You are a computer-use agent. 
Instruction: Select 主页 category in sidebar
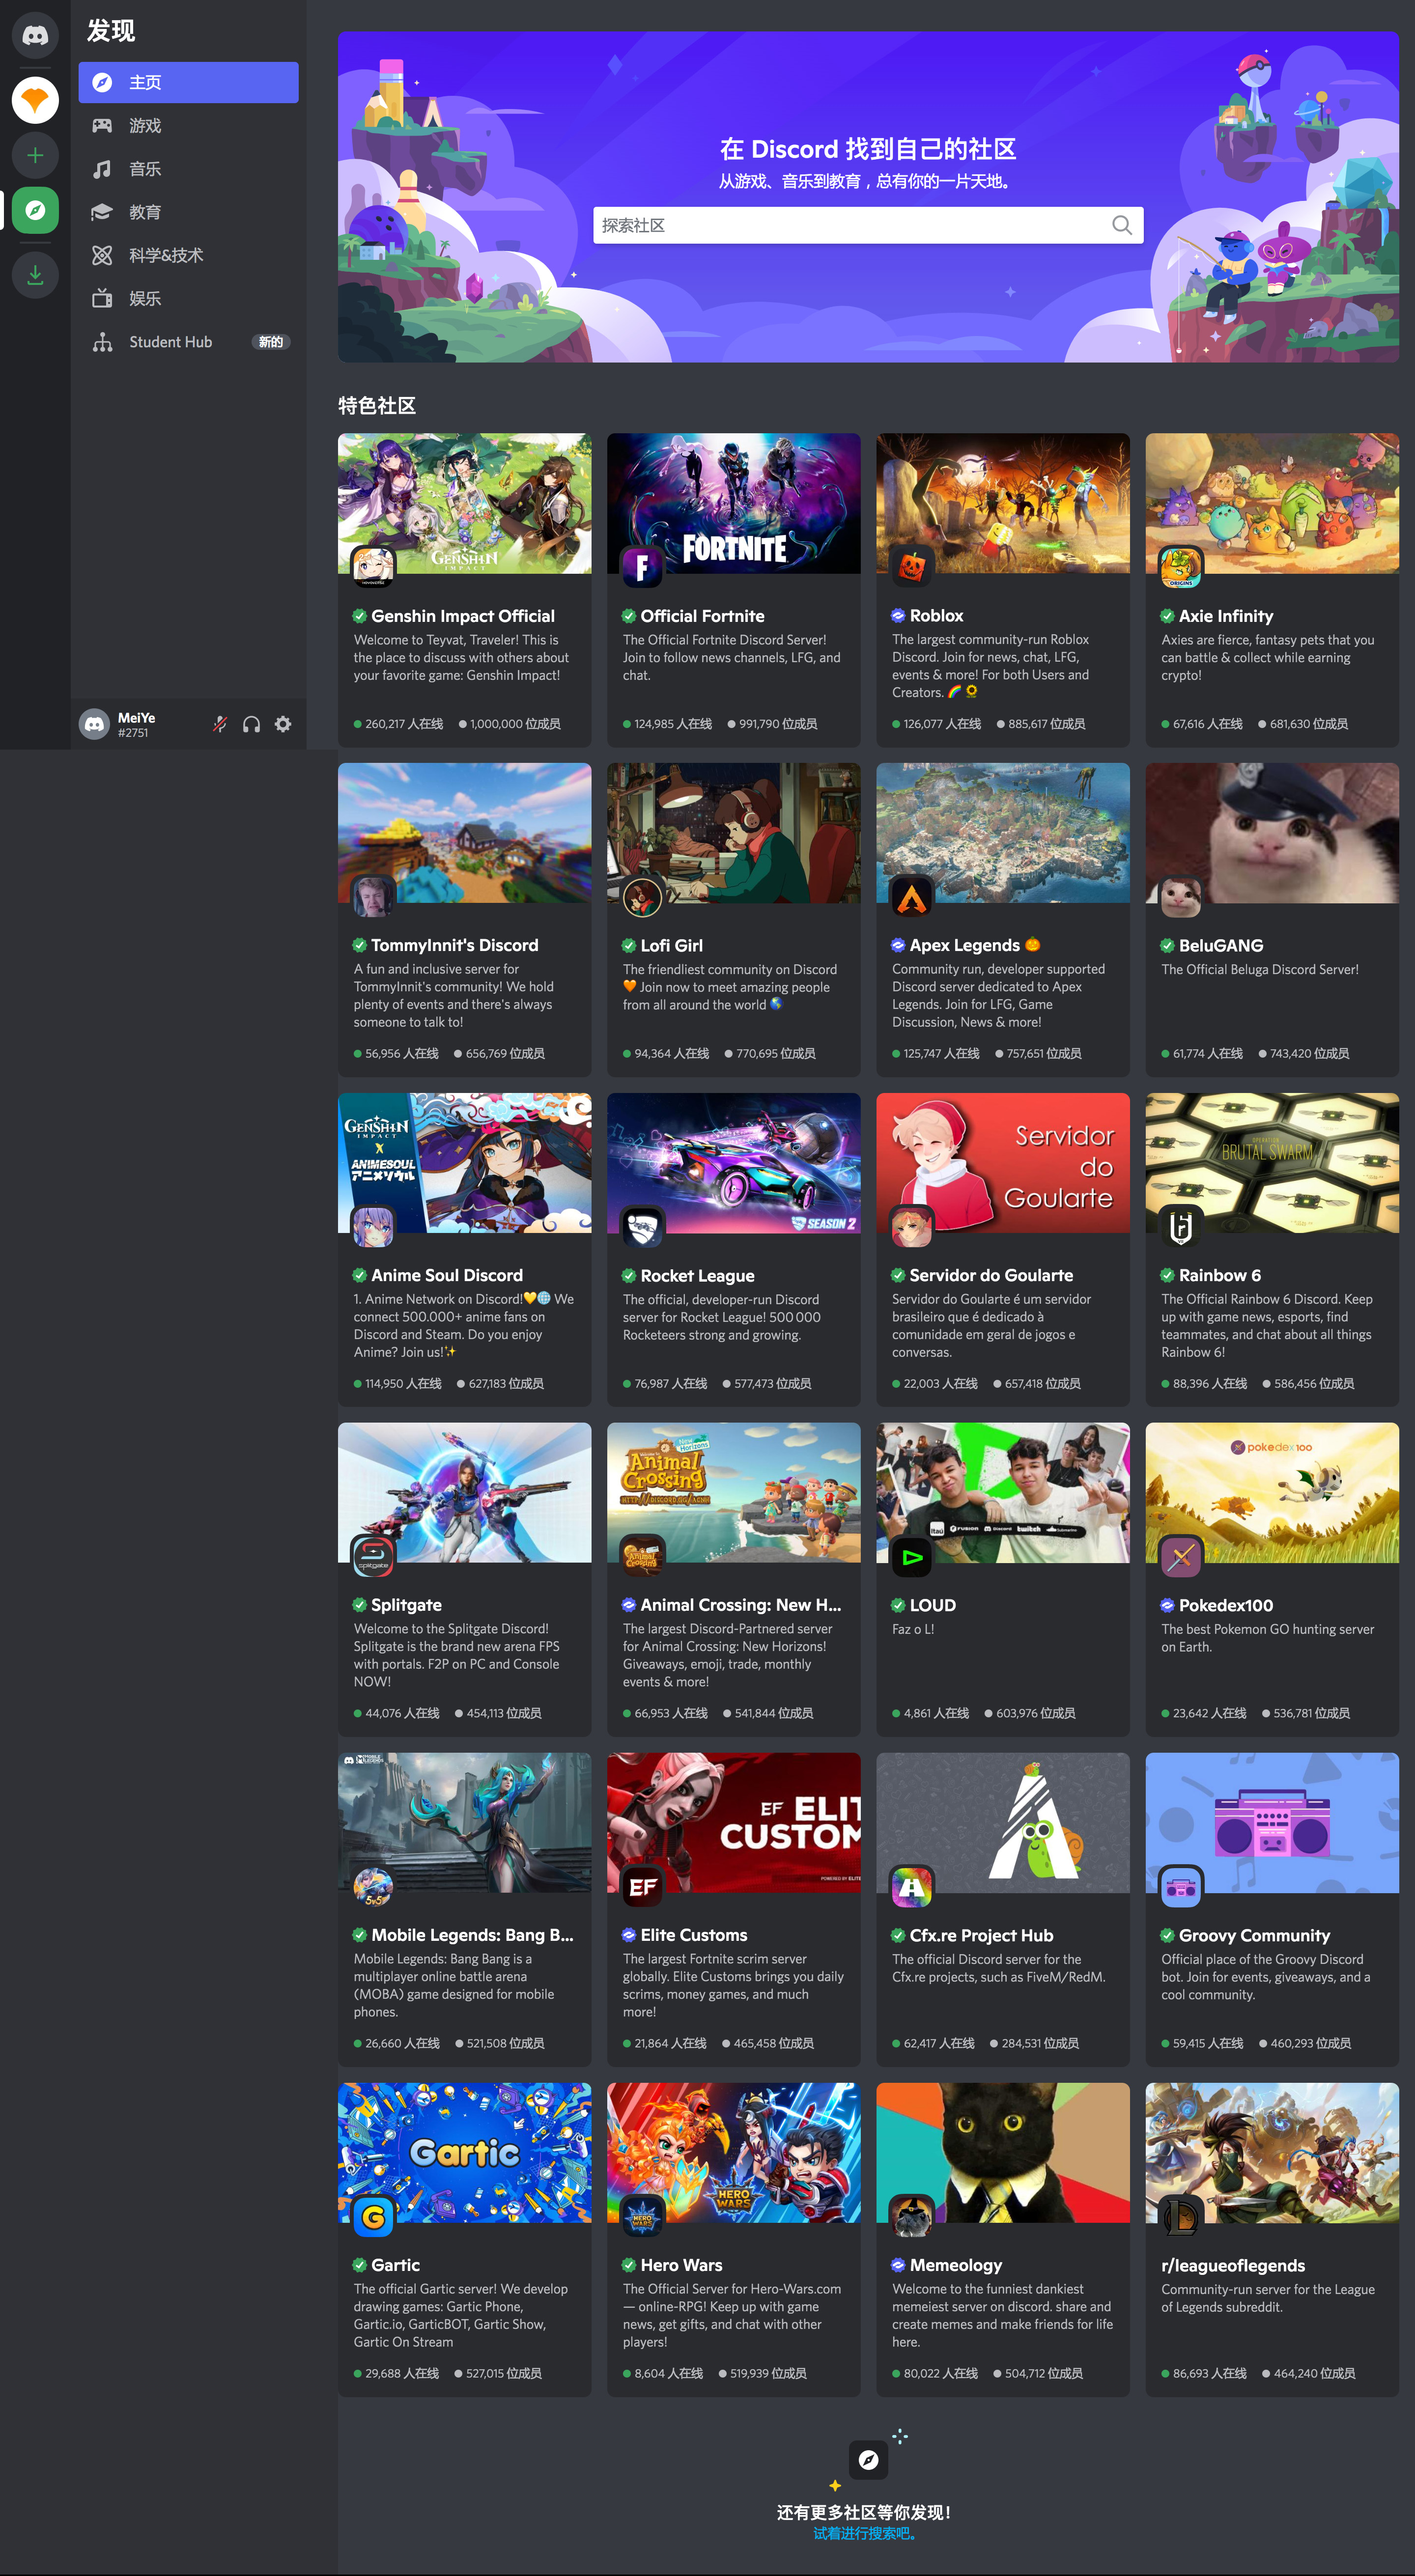tap(189, 82)
